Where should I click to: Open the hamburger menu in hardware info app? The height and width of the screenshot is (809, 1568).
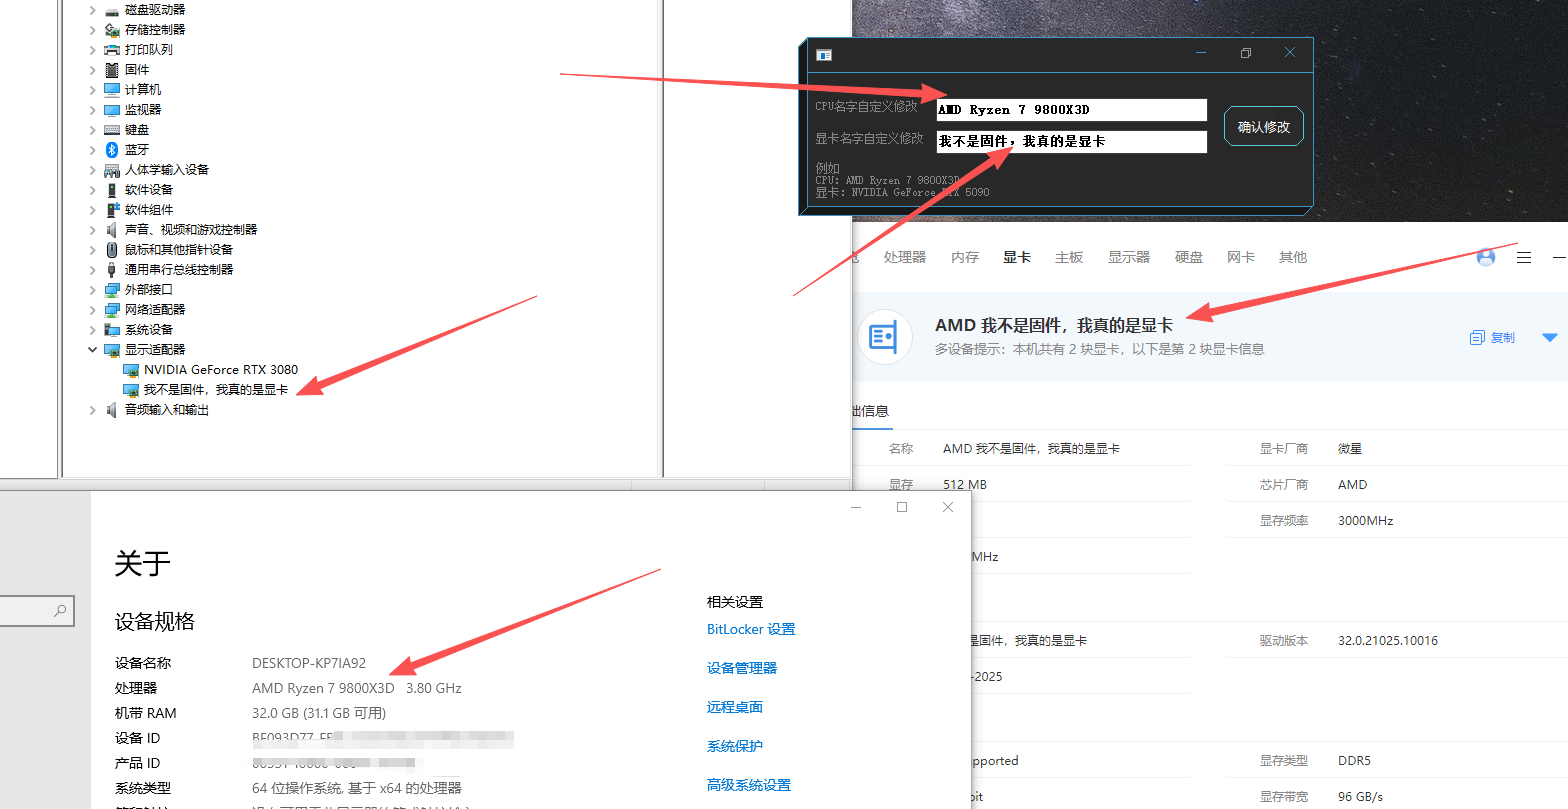[1524, 258]
